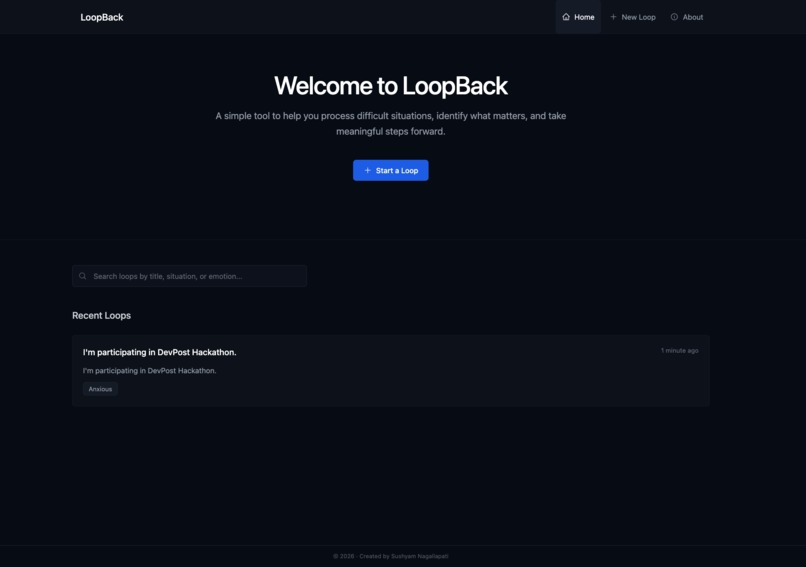The image size is (806, 567).
Task: Click the magnifier icon in search box
Action: tap(82, 276)
